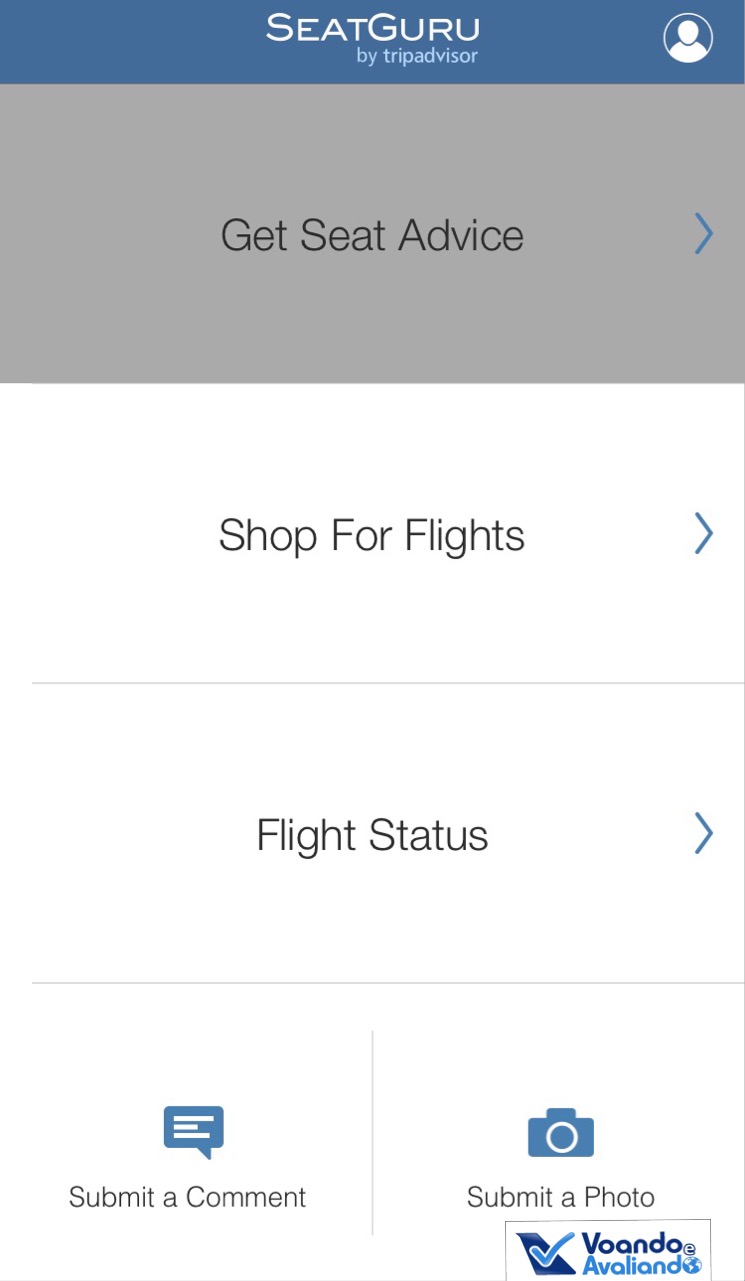Screen dimensions: 745x1281
Task: Expand Get Seat Advice with its chevron
Action: [x=704, y=234]
